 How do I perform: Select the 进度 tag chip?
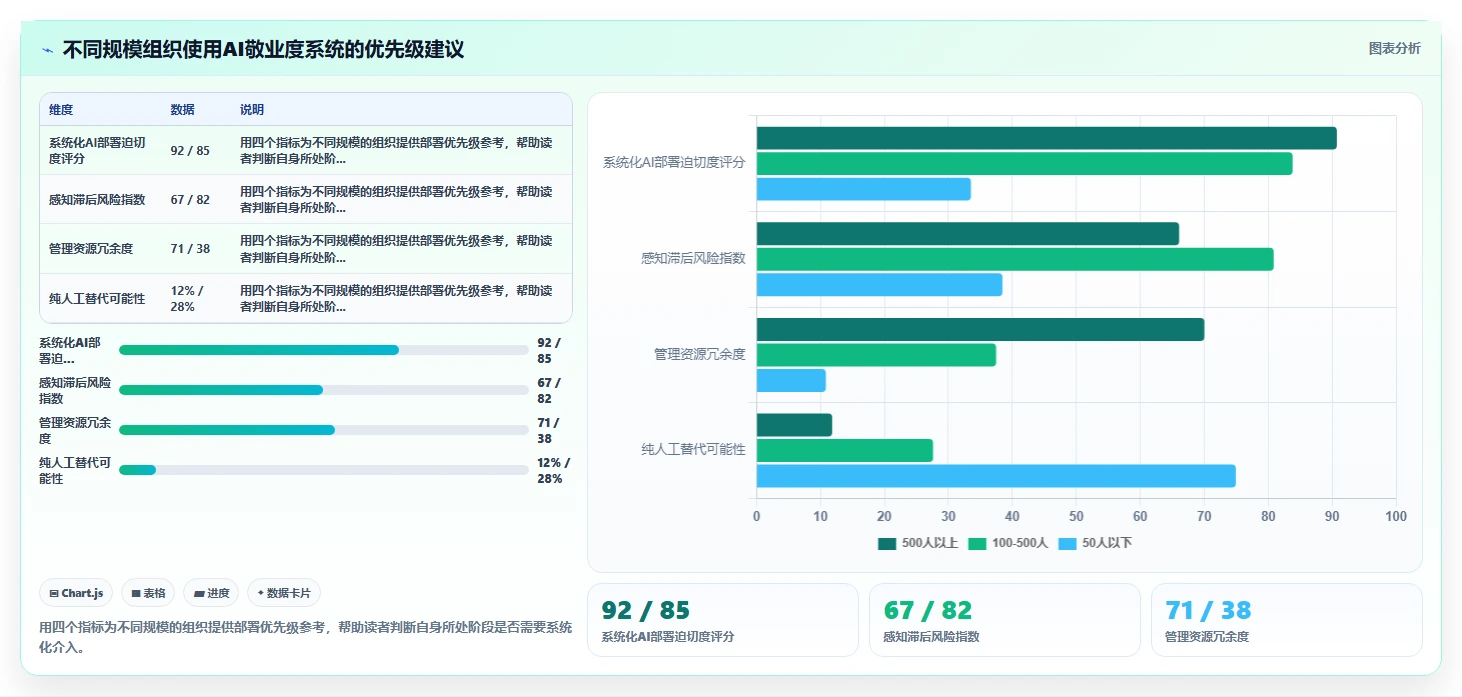[x=211, y=593]
